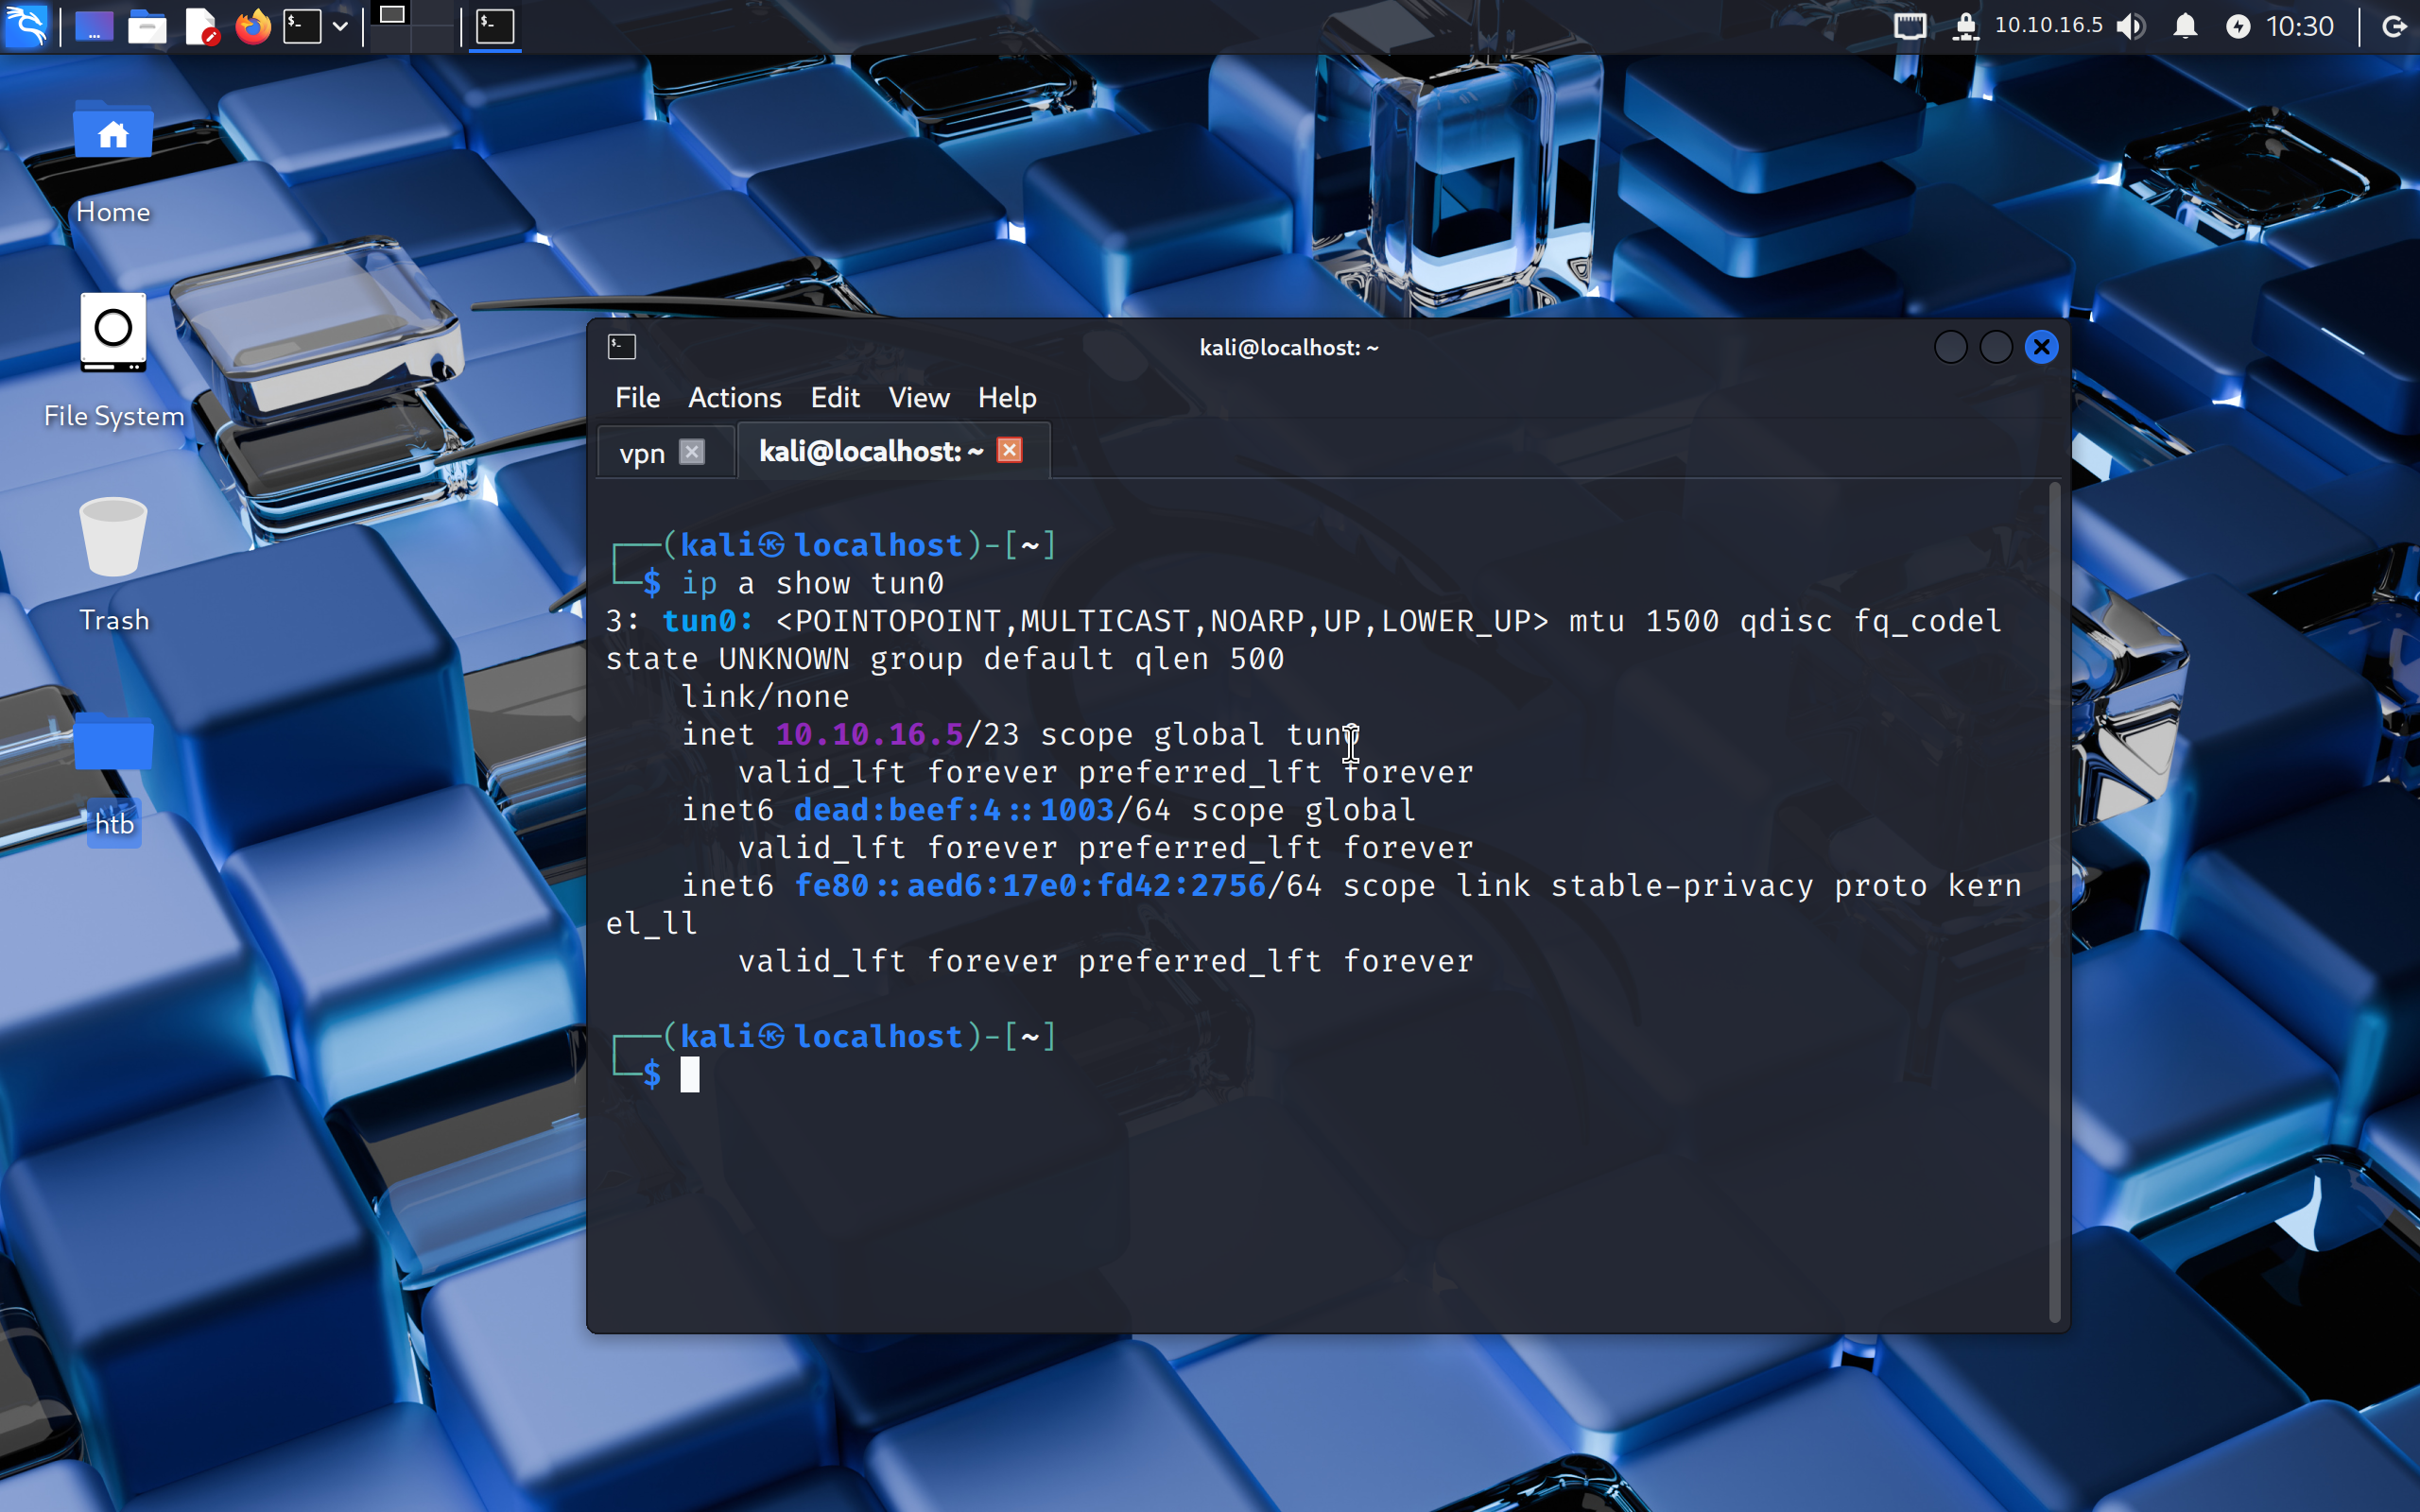Image resolution: width=2420 pixels, height=1512 pixels.
Task: Open the file manager from the panel
Action: click(x=147, y=26)
